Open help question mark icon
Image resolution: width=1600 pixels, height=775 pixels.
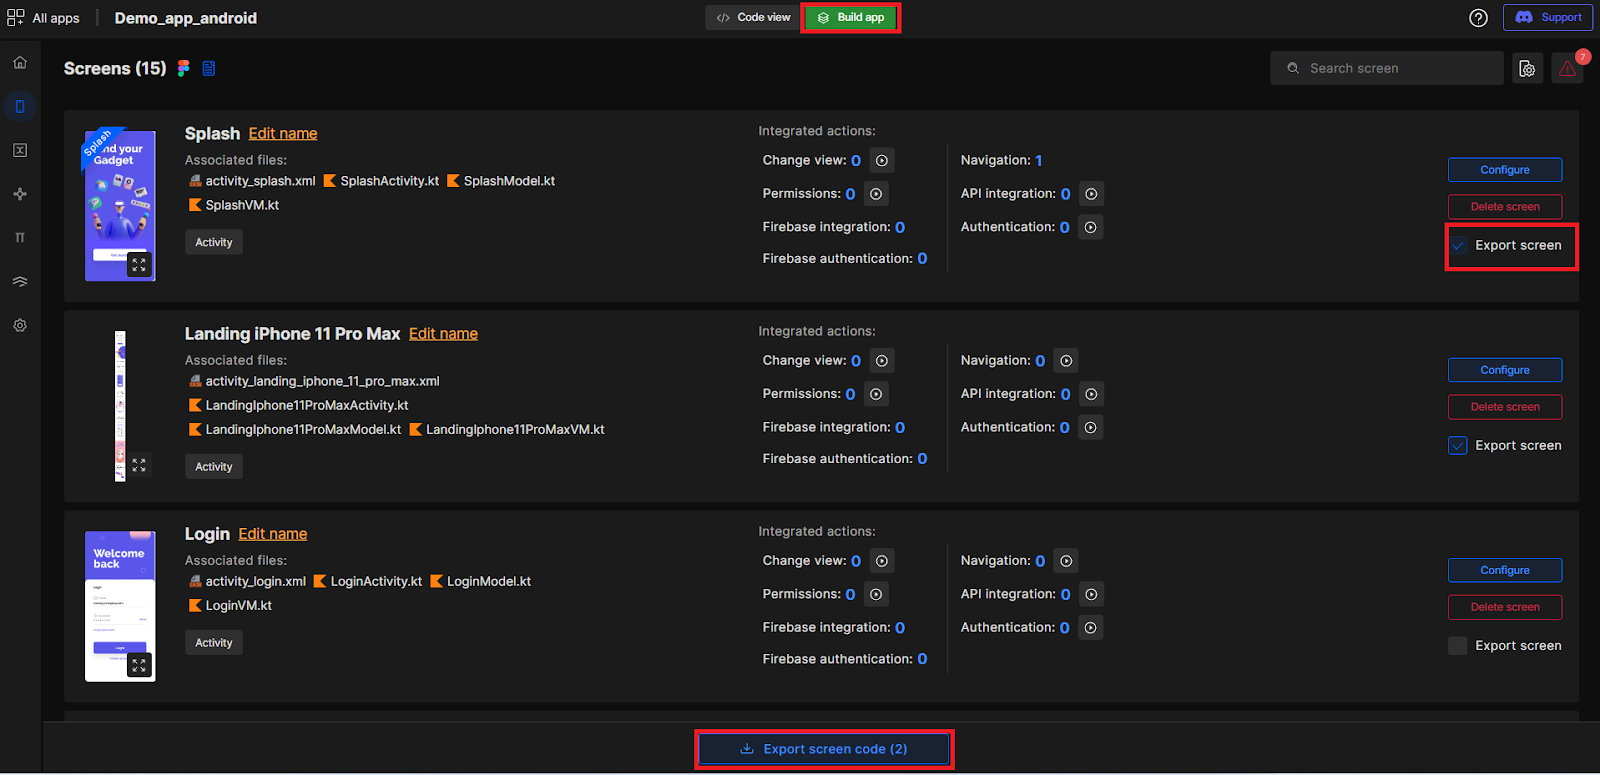tap(1478, 18)
